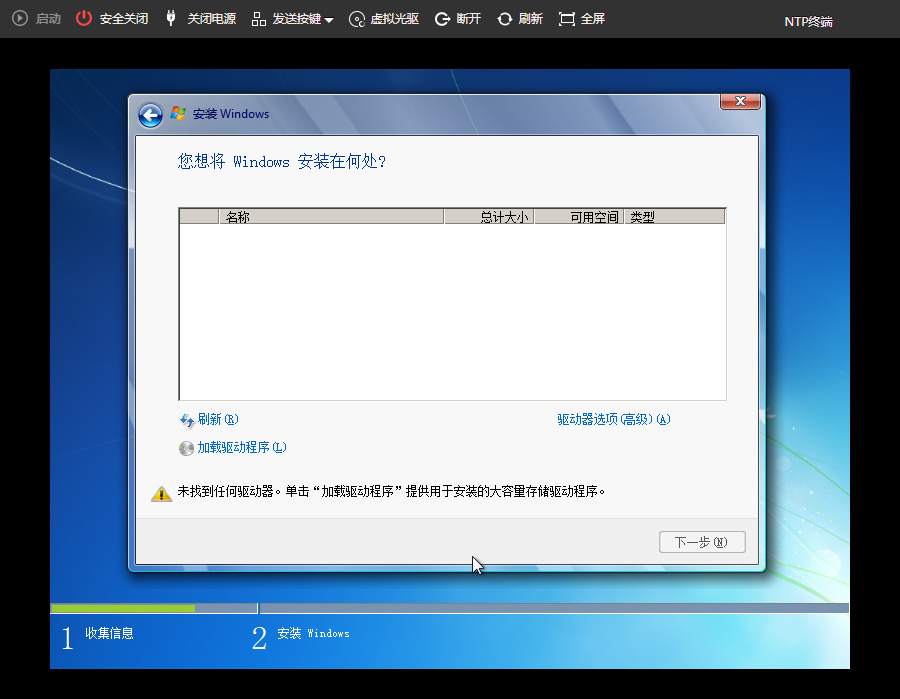The width and height of the screenshot is (900, 699).
Task: Click the 可用空间 column header
Action: (579, 217)
